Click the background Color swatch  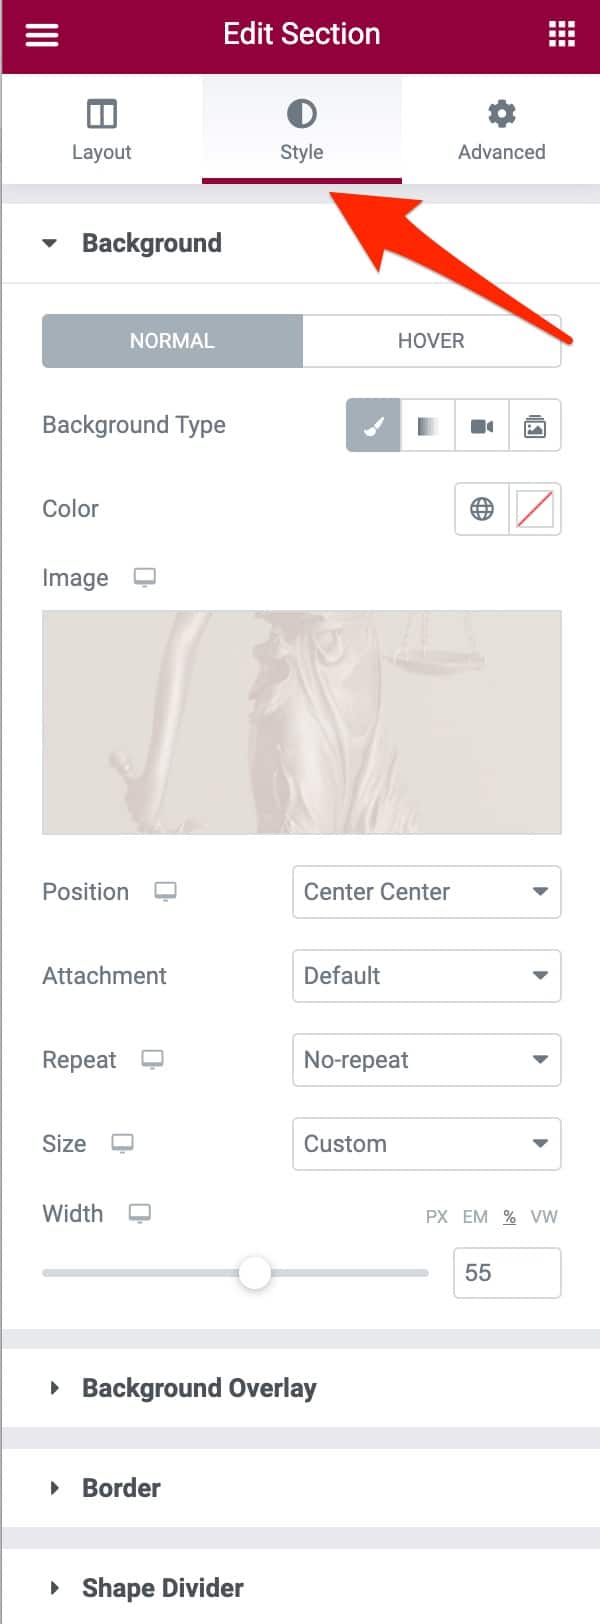pos(534,509)
